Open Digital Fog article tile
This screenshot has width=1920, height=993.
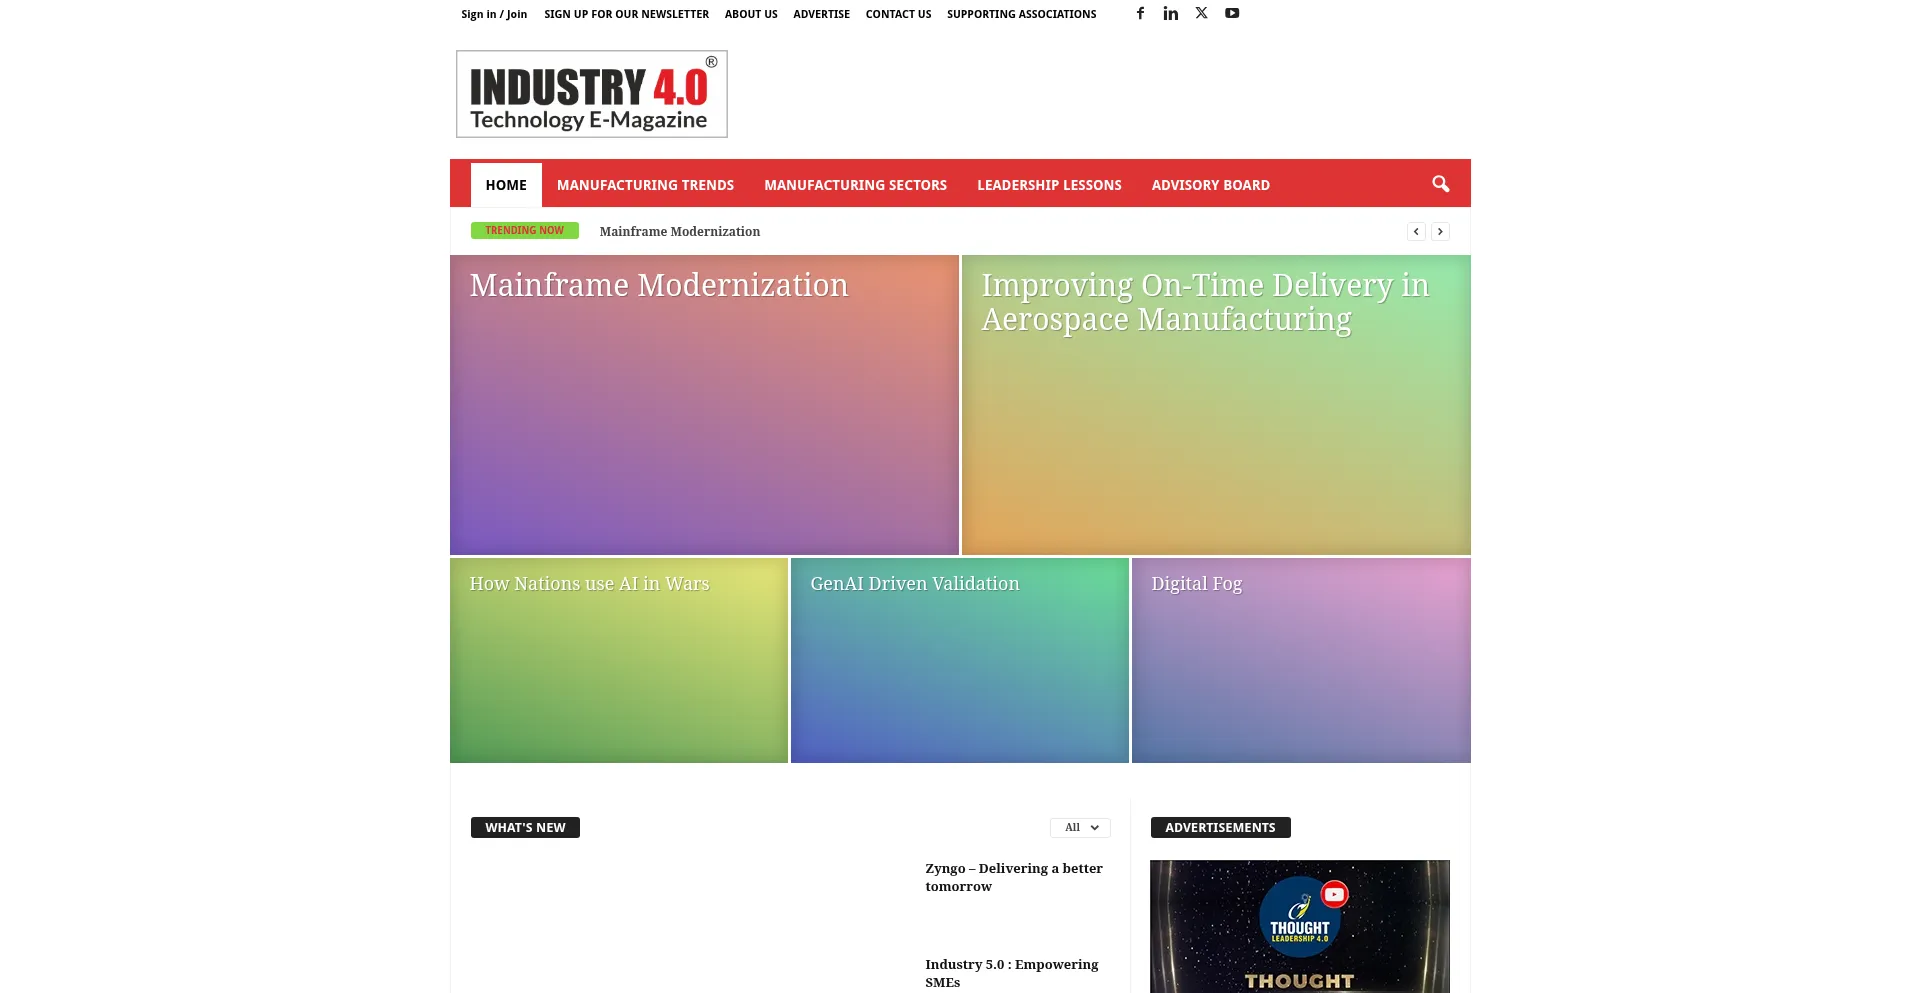coord(1301,660)
